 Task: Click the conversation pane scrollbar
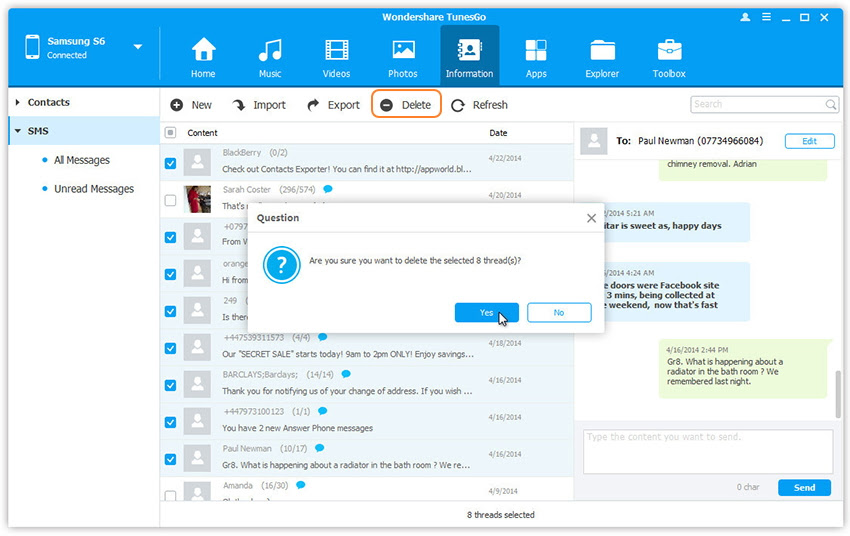click(839, 393)
